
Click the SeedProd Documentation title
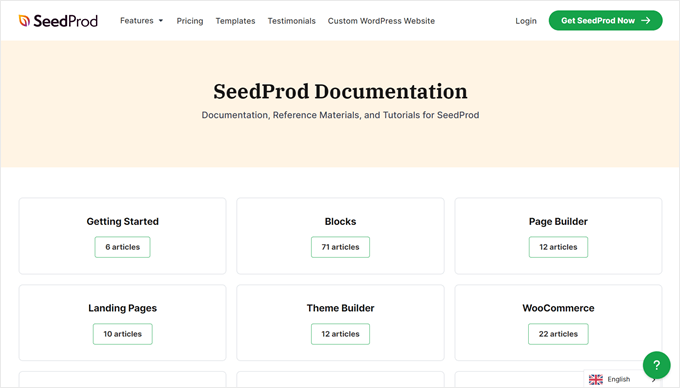coord(340,91)
